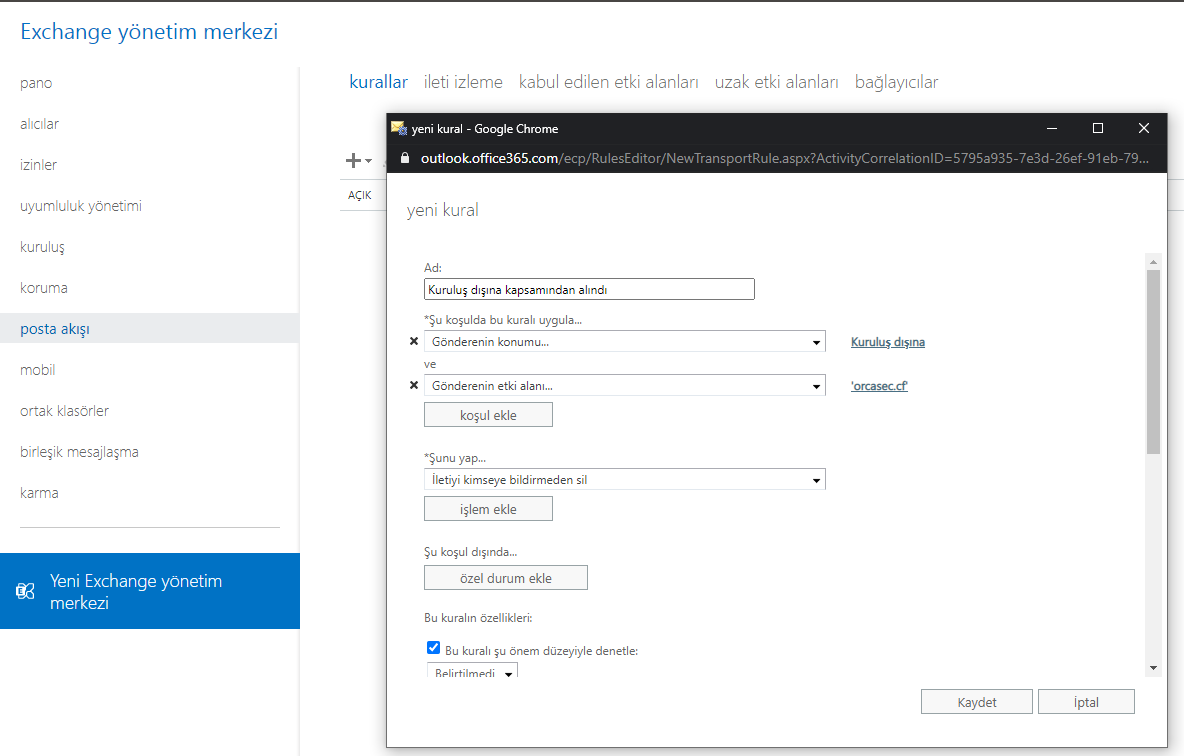Open kuruluş in the sidebar

tap(42, 247)
